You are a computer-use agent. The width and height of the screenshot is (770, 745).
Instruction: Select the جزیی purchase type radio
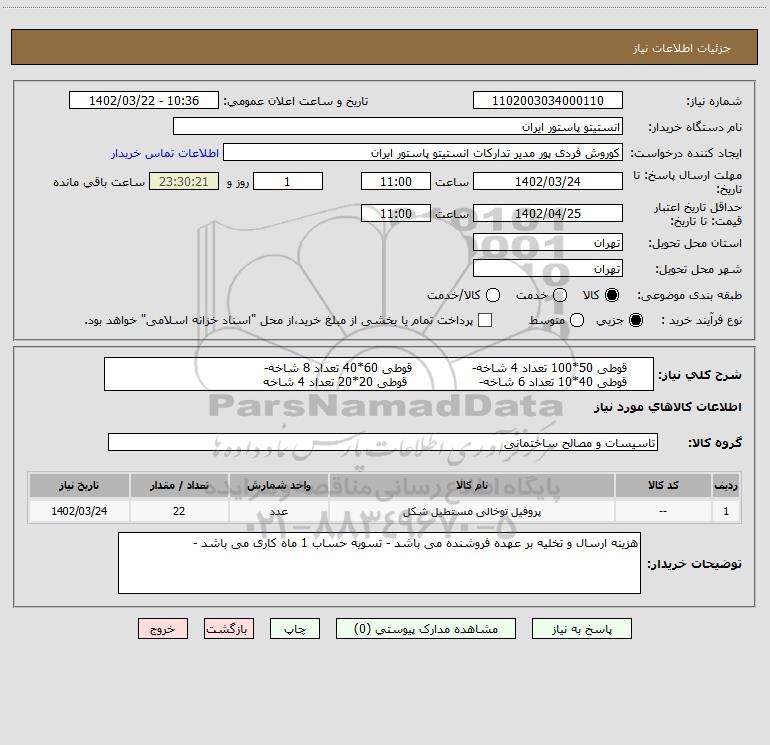point(635,320)
